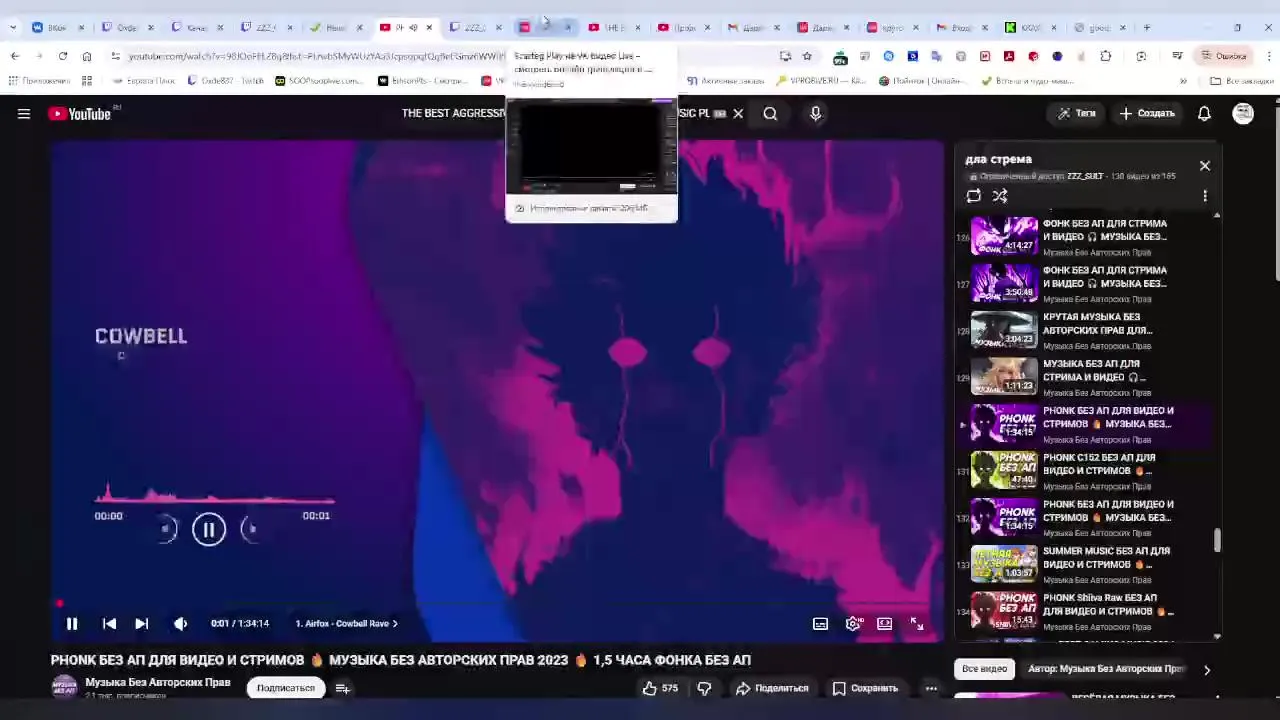Skip to the next playlist video

click(141, 623)
